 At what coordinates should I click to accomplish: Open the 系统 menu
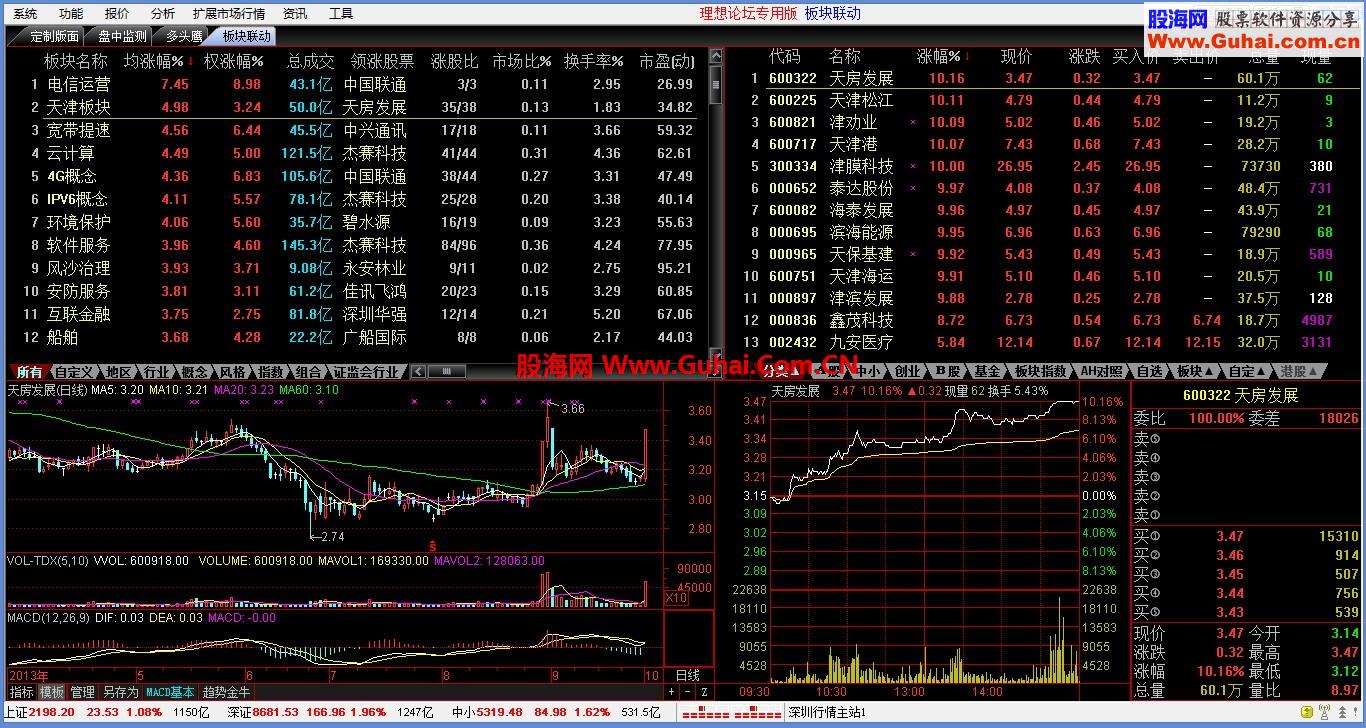25,13
